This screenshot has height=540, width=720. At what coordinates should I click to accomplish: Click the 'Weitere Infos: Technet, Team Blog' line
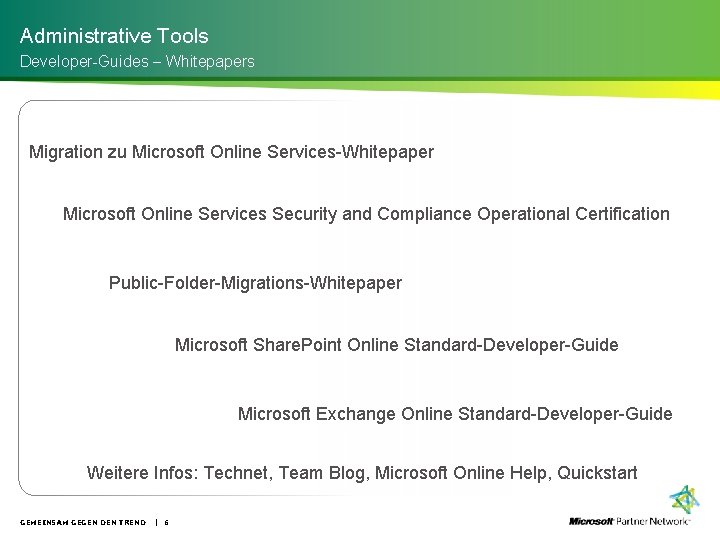(362, 472)
